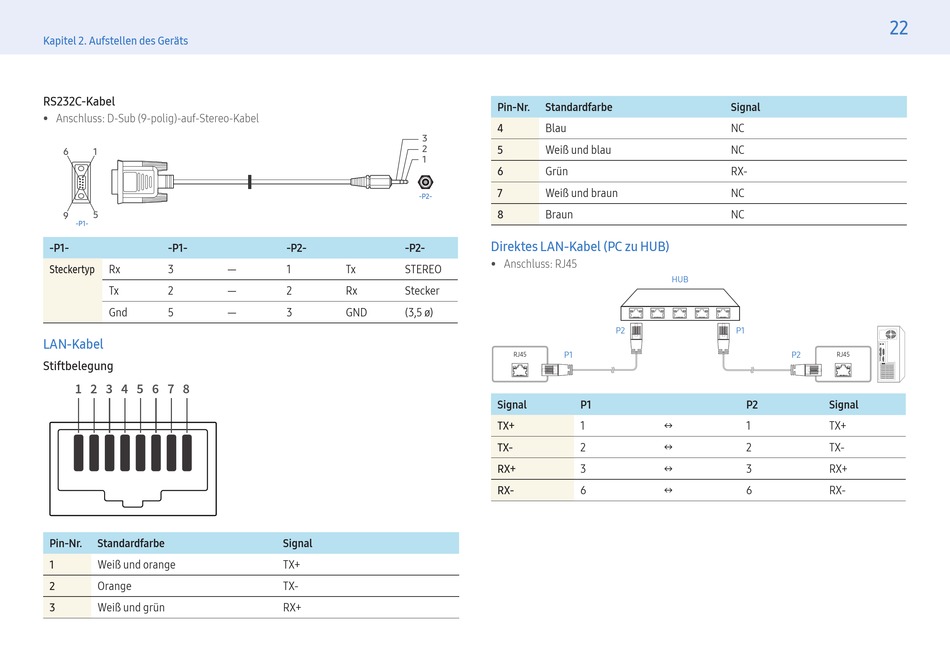Select the RJ45 eight-pin layout diagram
This screenshot has height=672, width=950.
coord(132,462)
